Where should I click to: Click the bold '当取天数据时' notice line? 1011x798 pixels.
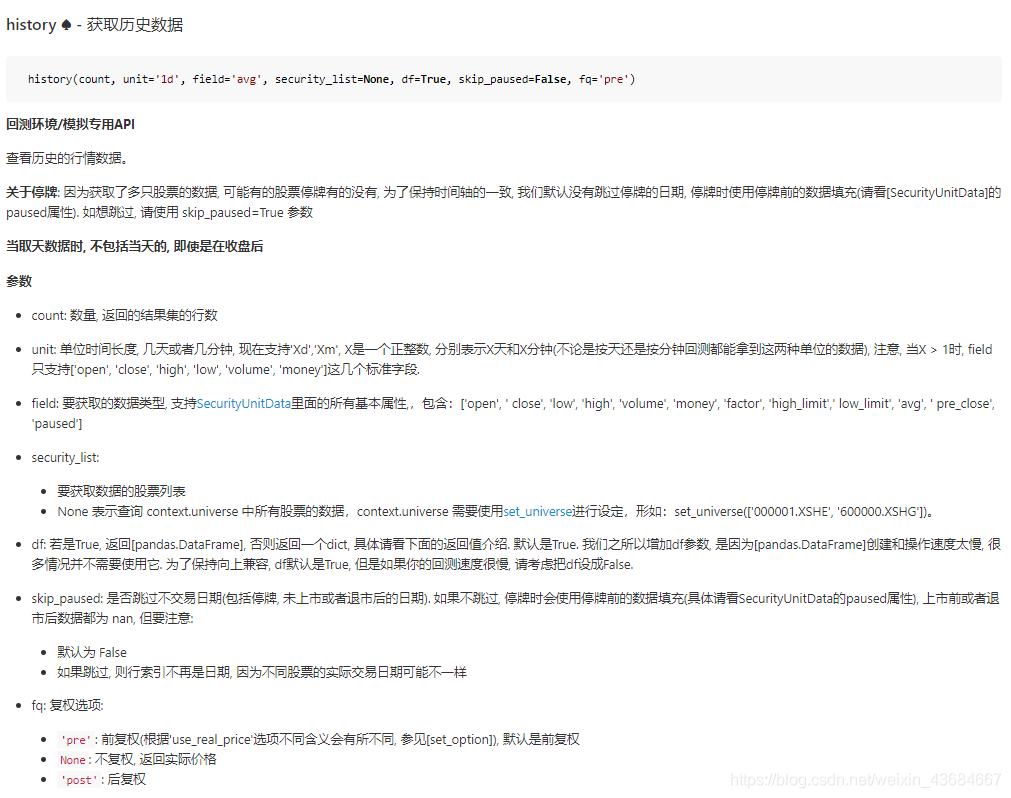(x=135, y=246)
